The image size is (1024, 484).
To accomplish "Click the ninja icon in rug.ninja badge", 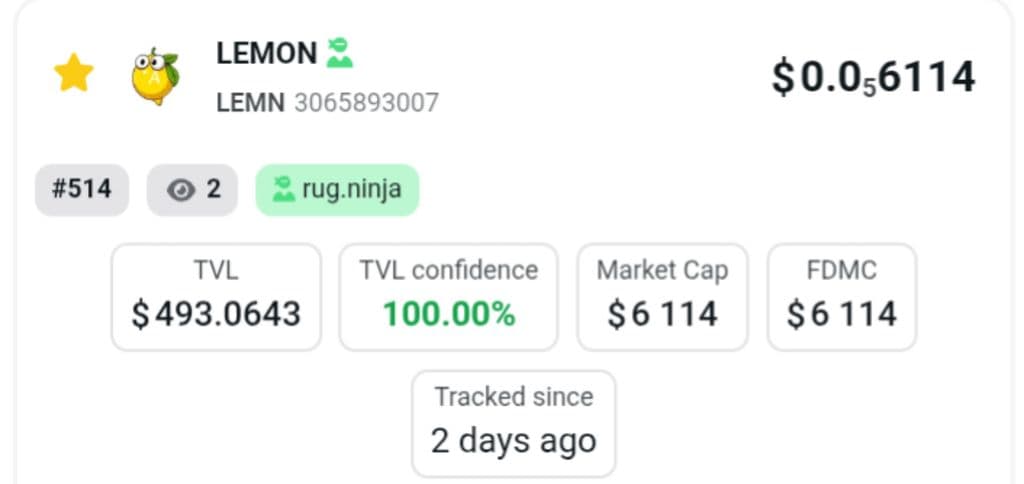I will point(284,189).
